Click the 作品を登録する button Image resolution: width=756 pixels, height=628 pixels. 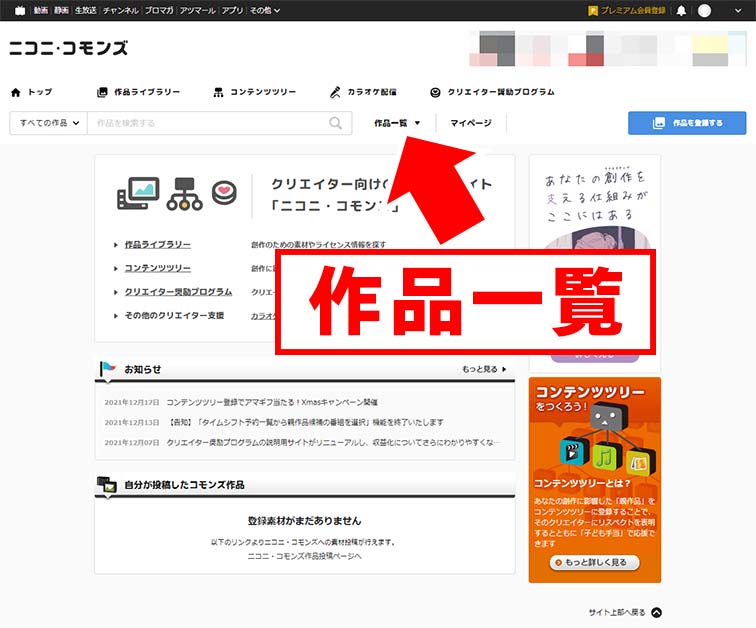pos(687,123)
